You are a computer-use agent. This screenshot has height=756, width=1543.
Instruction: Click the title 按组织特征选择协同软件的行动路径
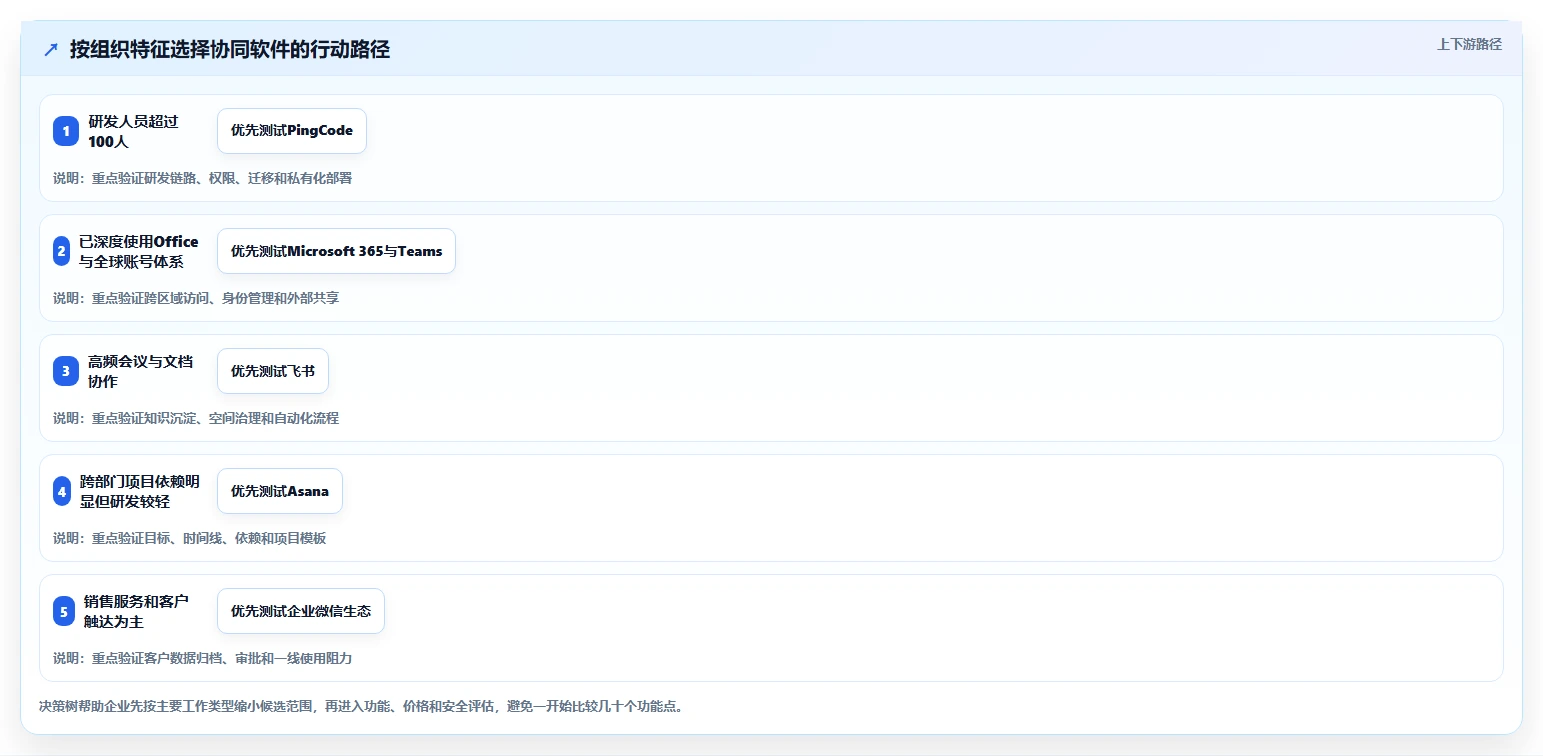point(230,50)
